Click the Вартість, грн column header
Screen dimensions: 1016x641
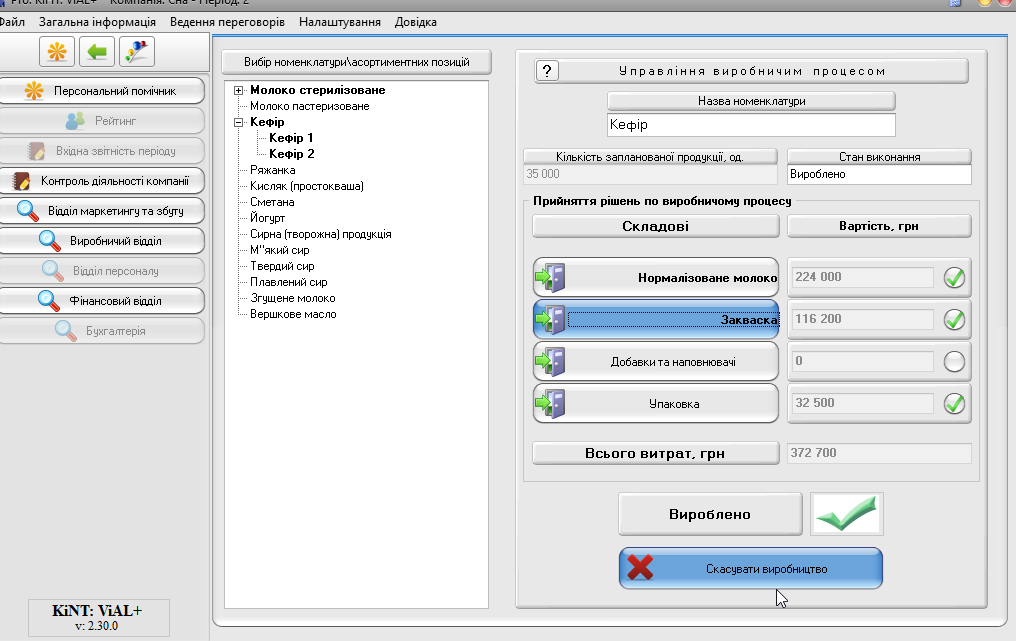coord(879,226)
